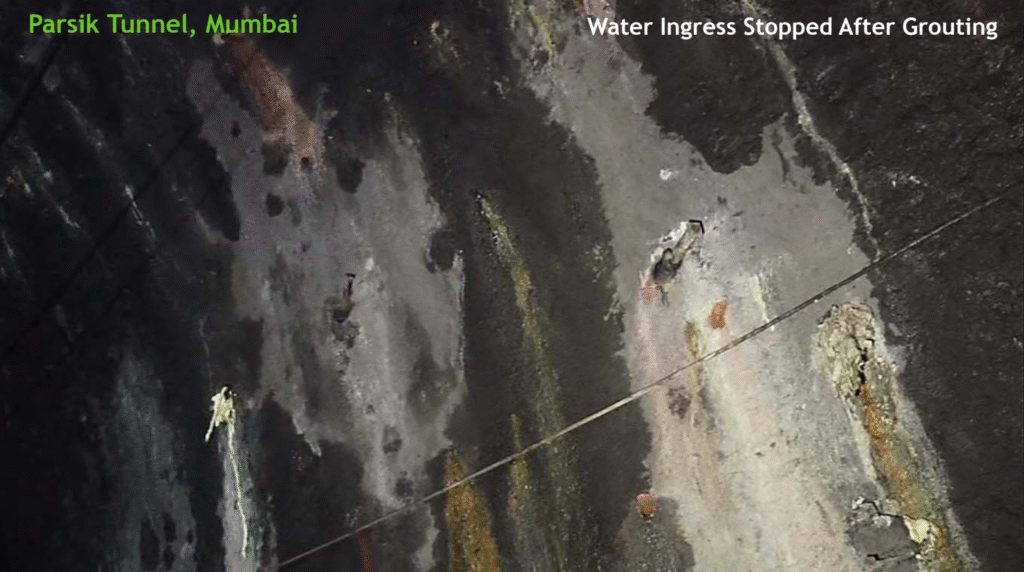Click the word "Mumbai" in the title

pos(252,25)
